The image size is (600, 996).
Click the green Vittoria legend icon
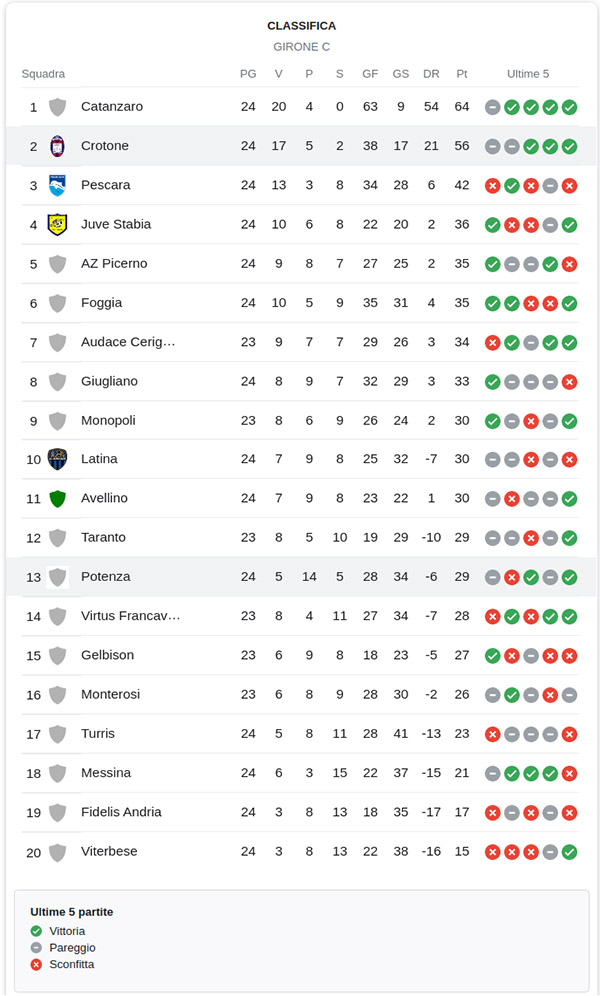point(37,931)
